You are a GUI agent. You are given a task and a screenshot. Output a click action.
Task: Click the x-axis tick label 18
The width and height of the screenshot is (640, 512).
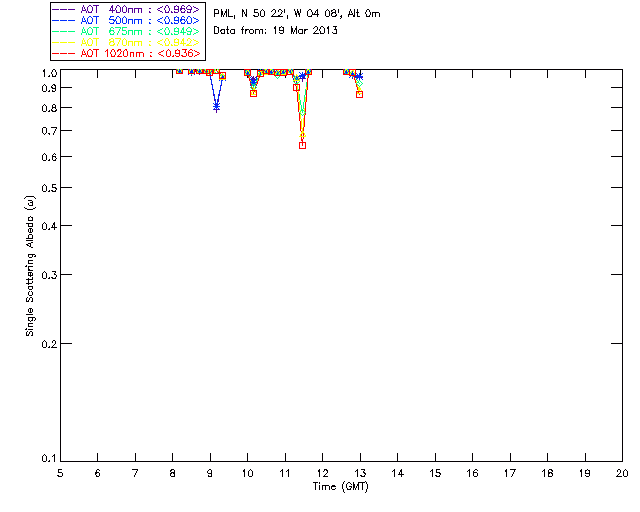coord(547,473)
